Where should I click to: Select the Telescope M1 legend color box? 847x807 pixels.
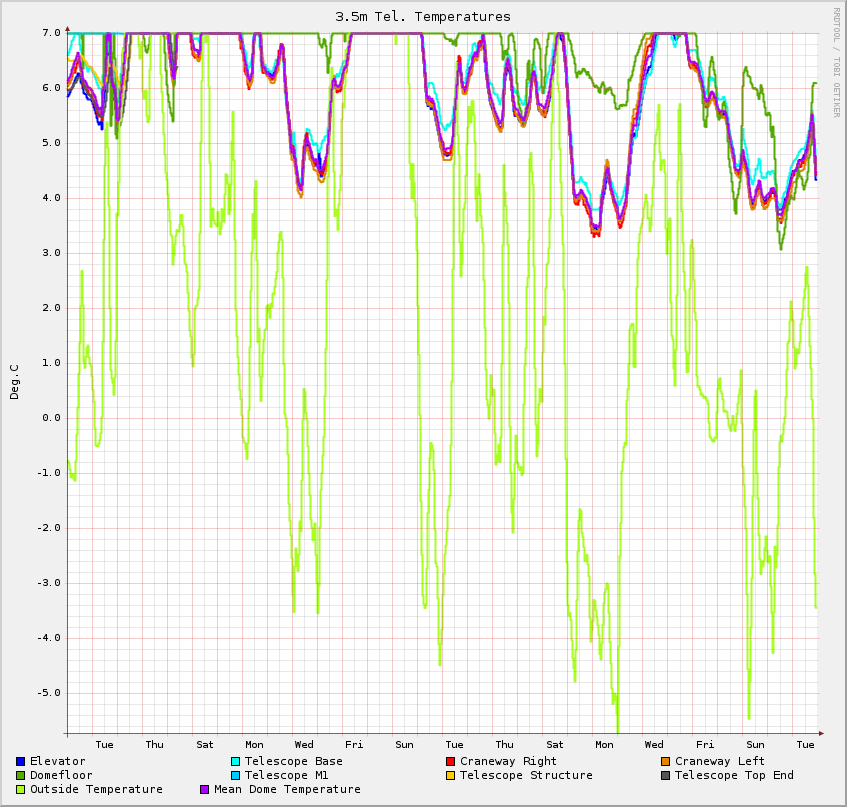236,776
